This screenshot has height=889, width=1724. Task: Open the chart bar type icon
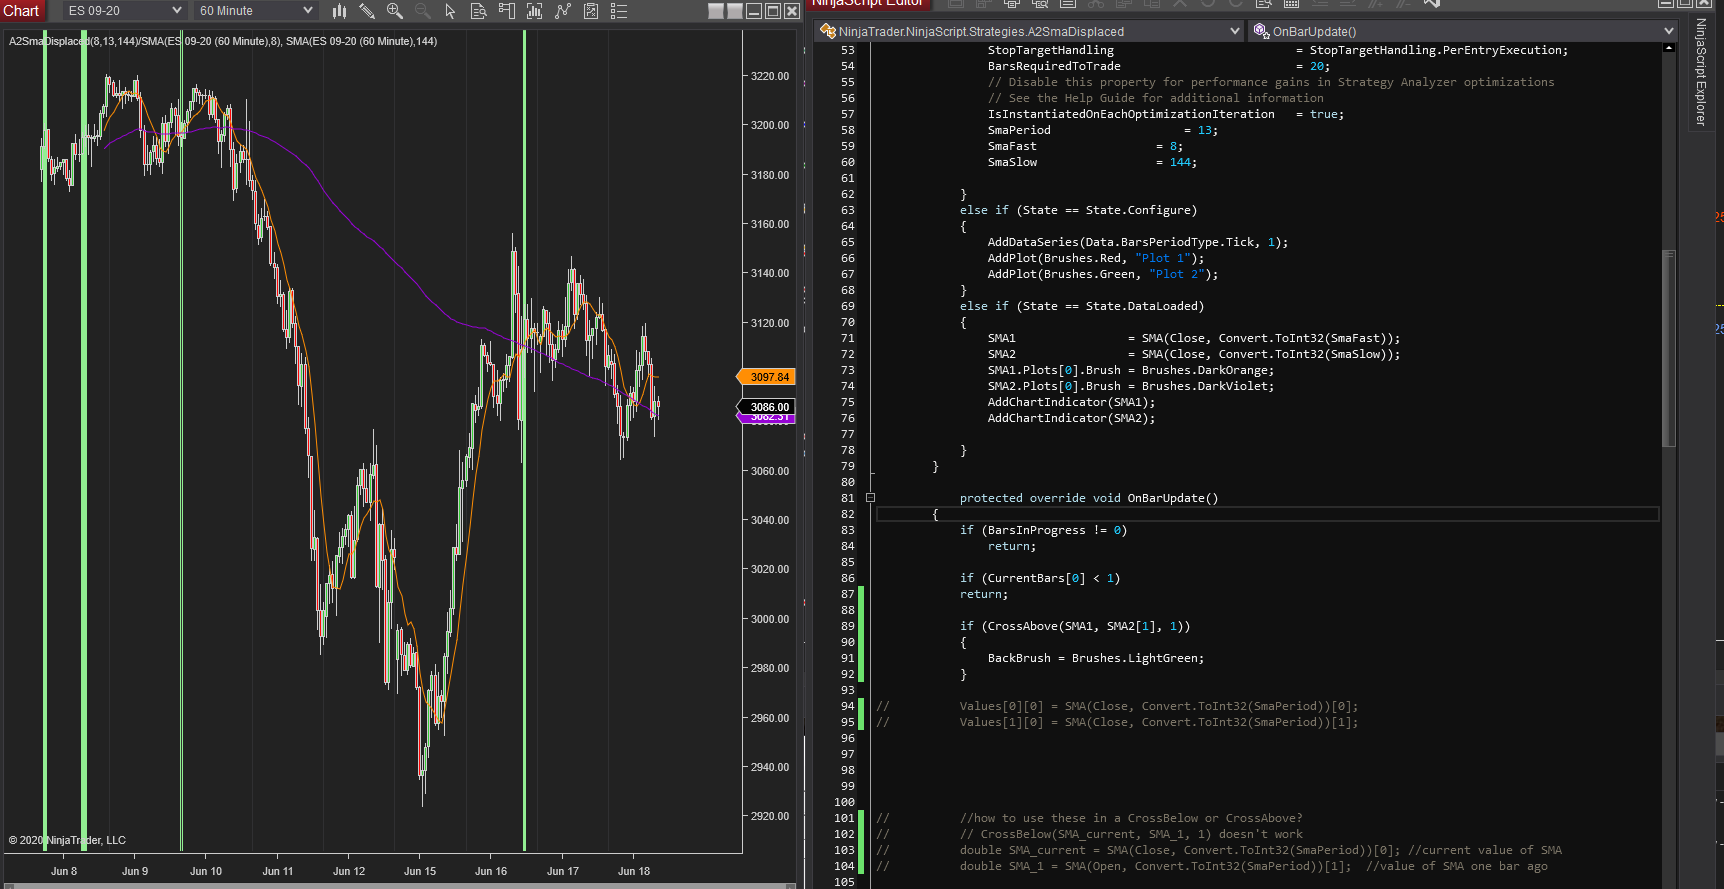tap(339, 11)
